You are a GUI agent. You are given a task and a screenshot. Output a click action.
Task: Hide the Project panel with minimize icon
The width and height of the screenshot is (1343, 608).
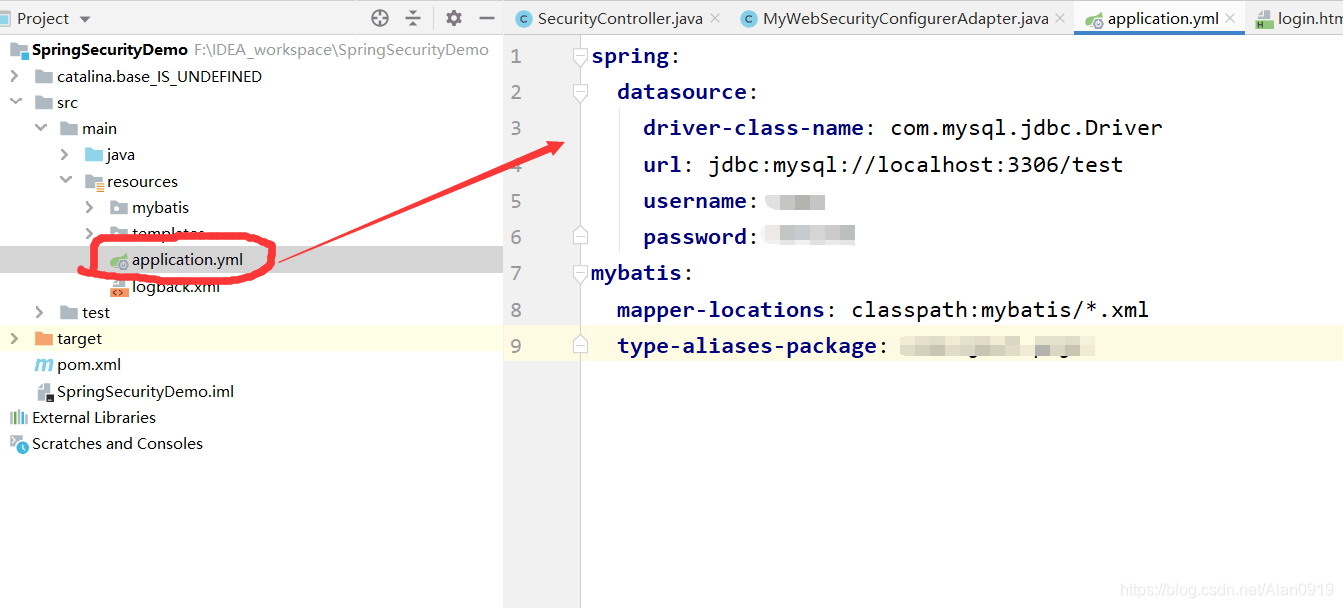(x=487, y=18)
